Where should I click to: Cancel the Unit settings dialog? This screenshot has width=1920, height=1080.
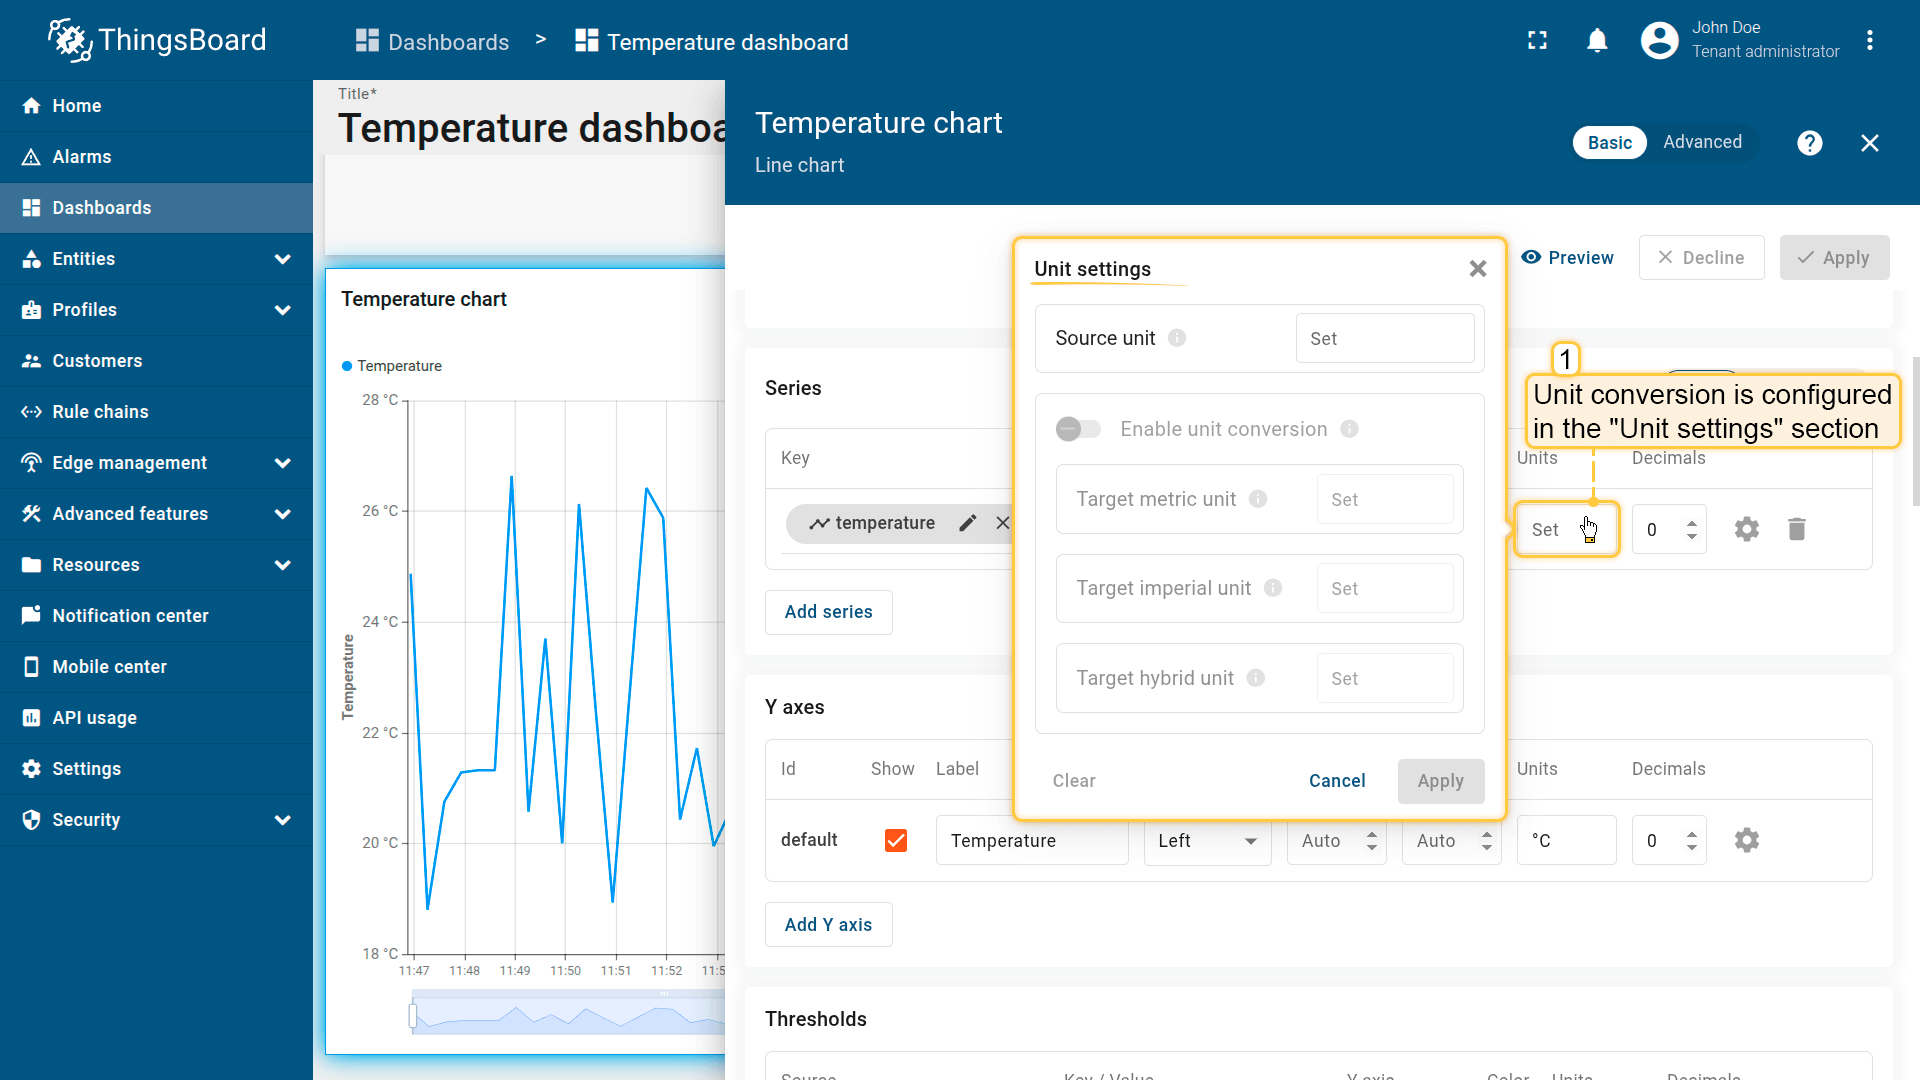click(1336, 781)
